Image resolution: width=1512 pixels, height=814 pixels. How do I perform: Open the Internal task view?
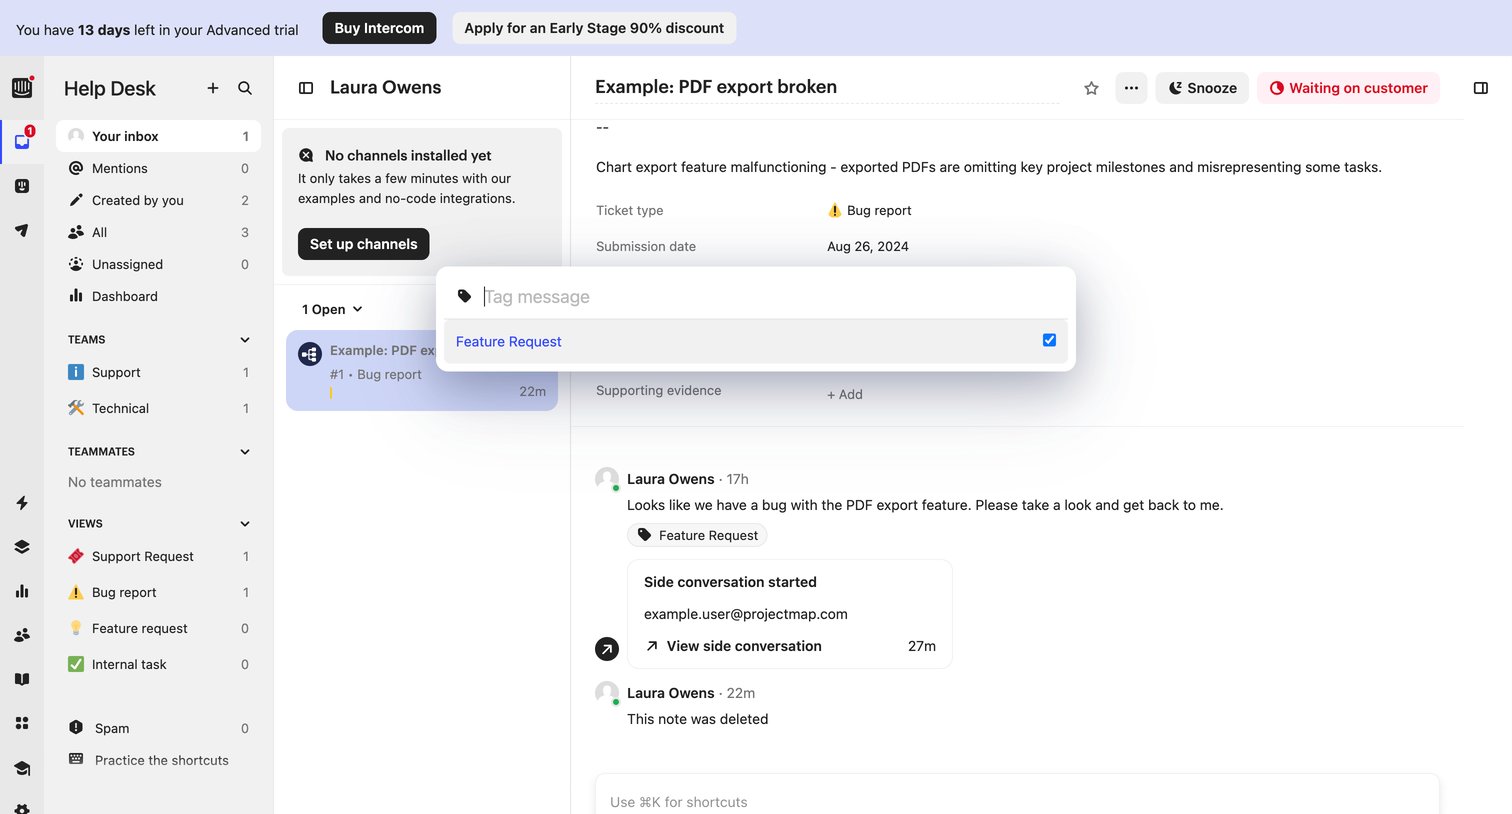[x=158, y=664]
